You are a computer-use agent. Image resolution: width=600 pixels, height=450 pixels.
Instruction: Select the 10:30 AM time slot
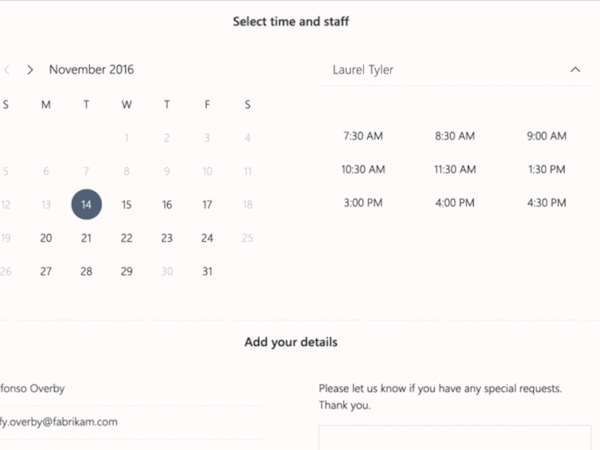pyautogui.click(x=362, y=170)
